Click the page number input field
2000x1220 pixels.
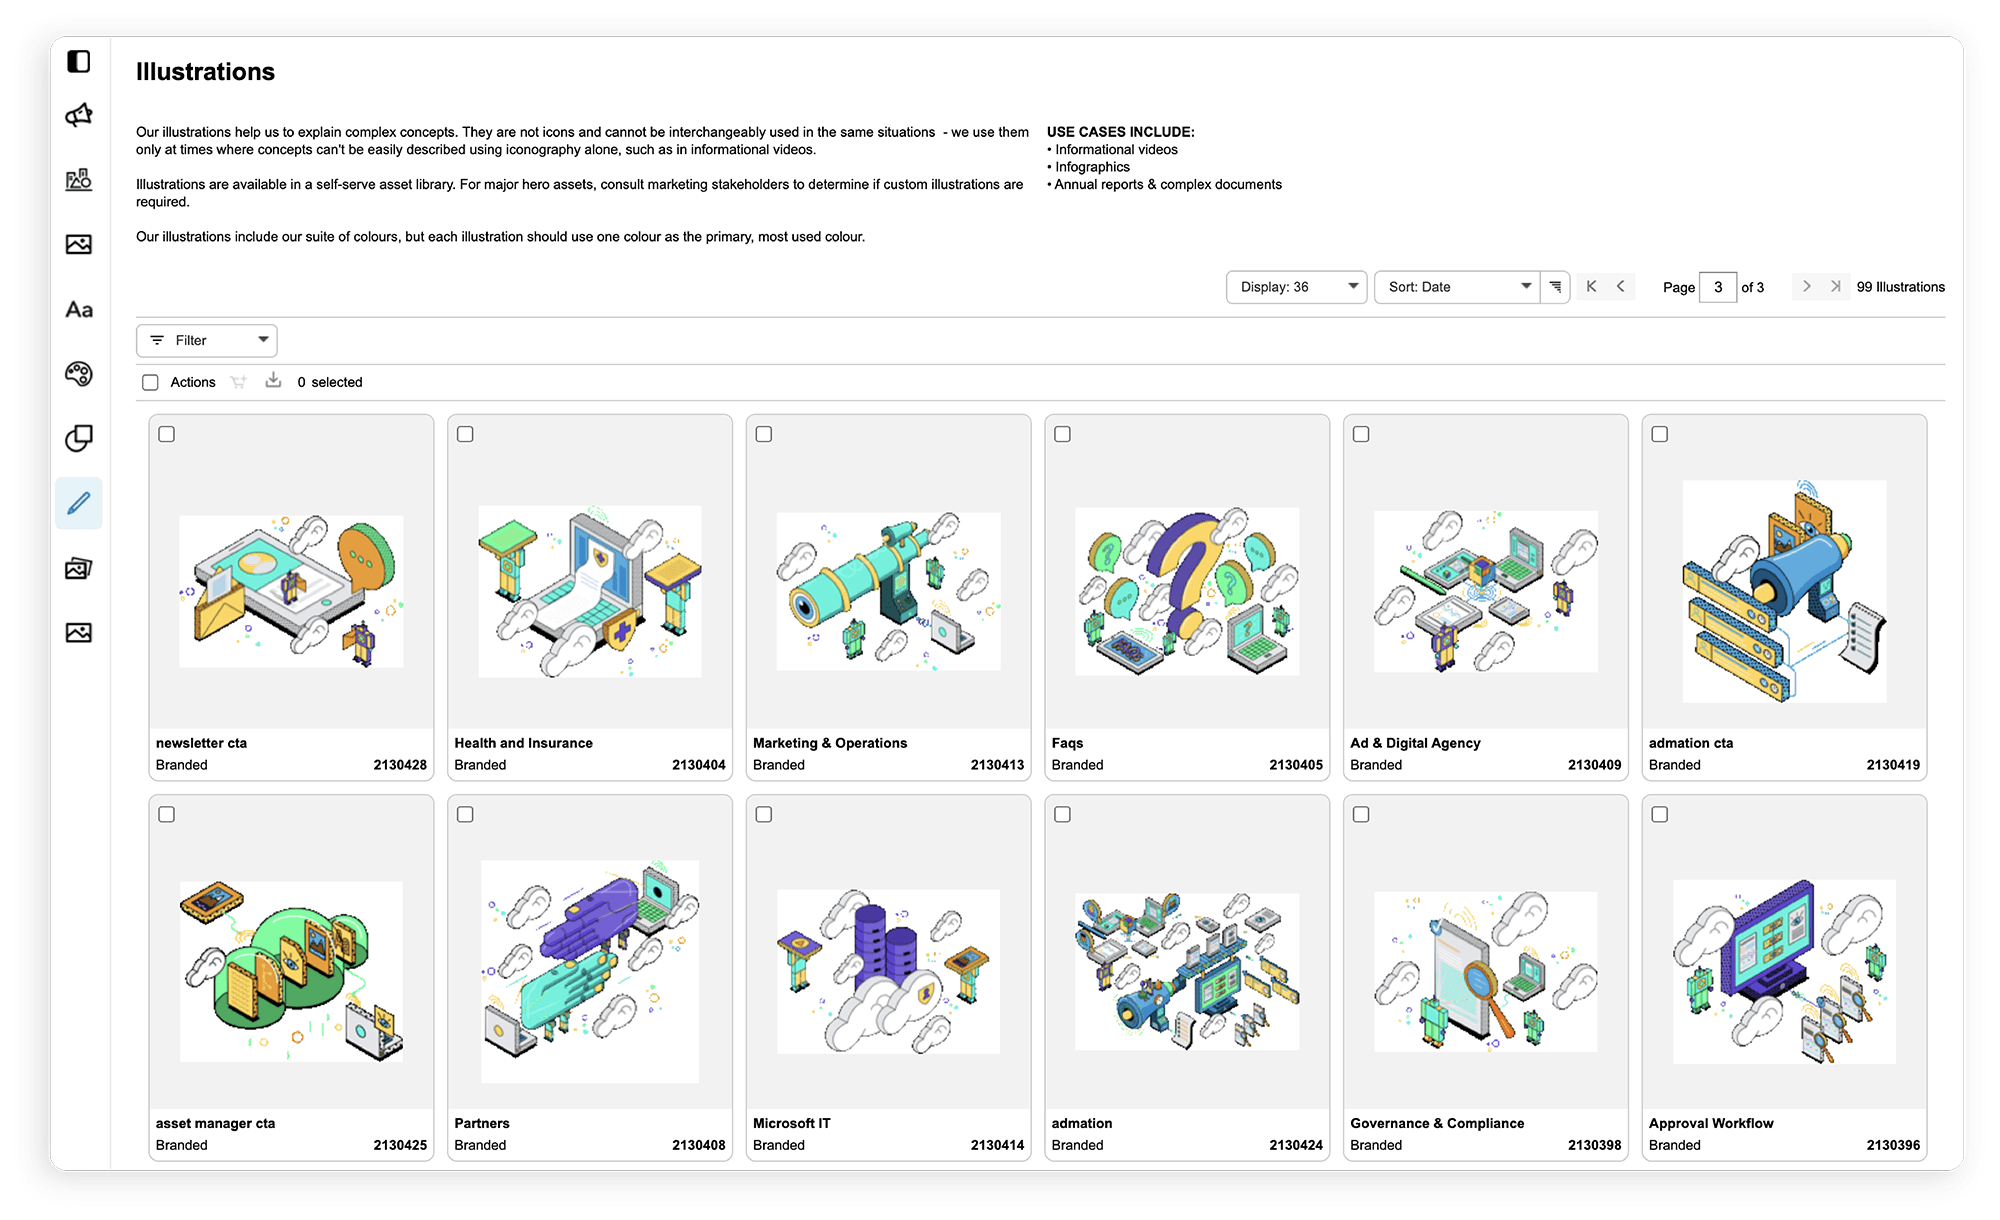[1717, 287]
